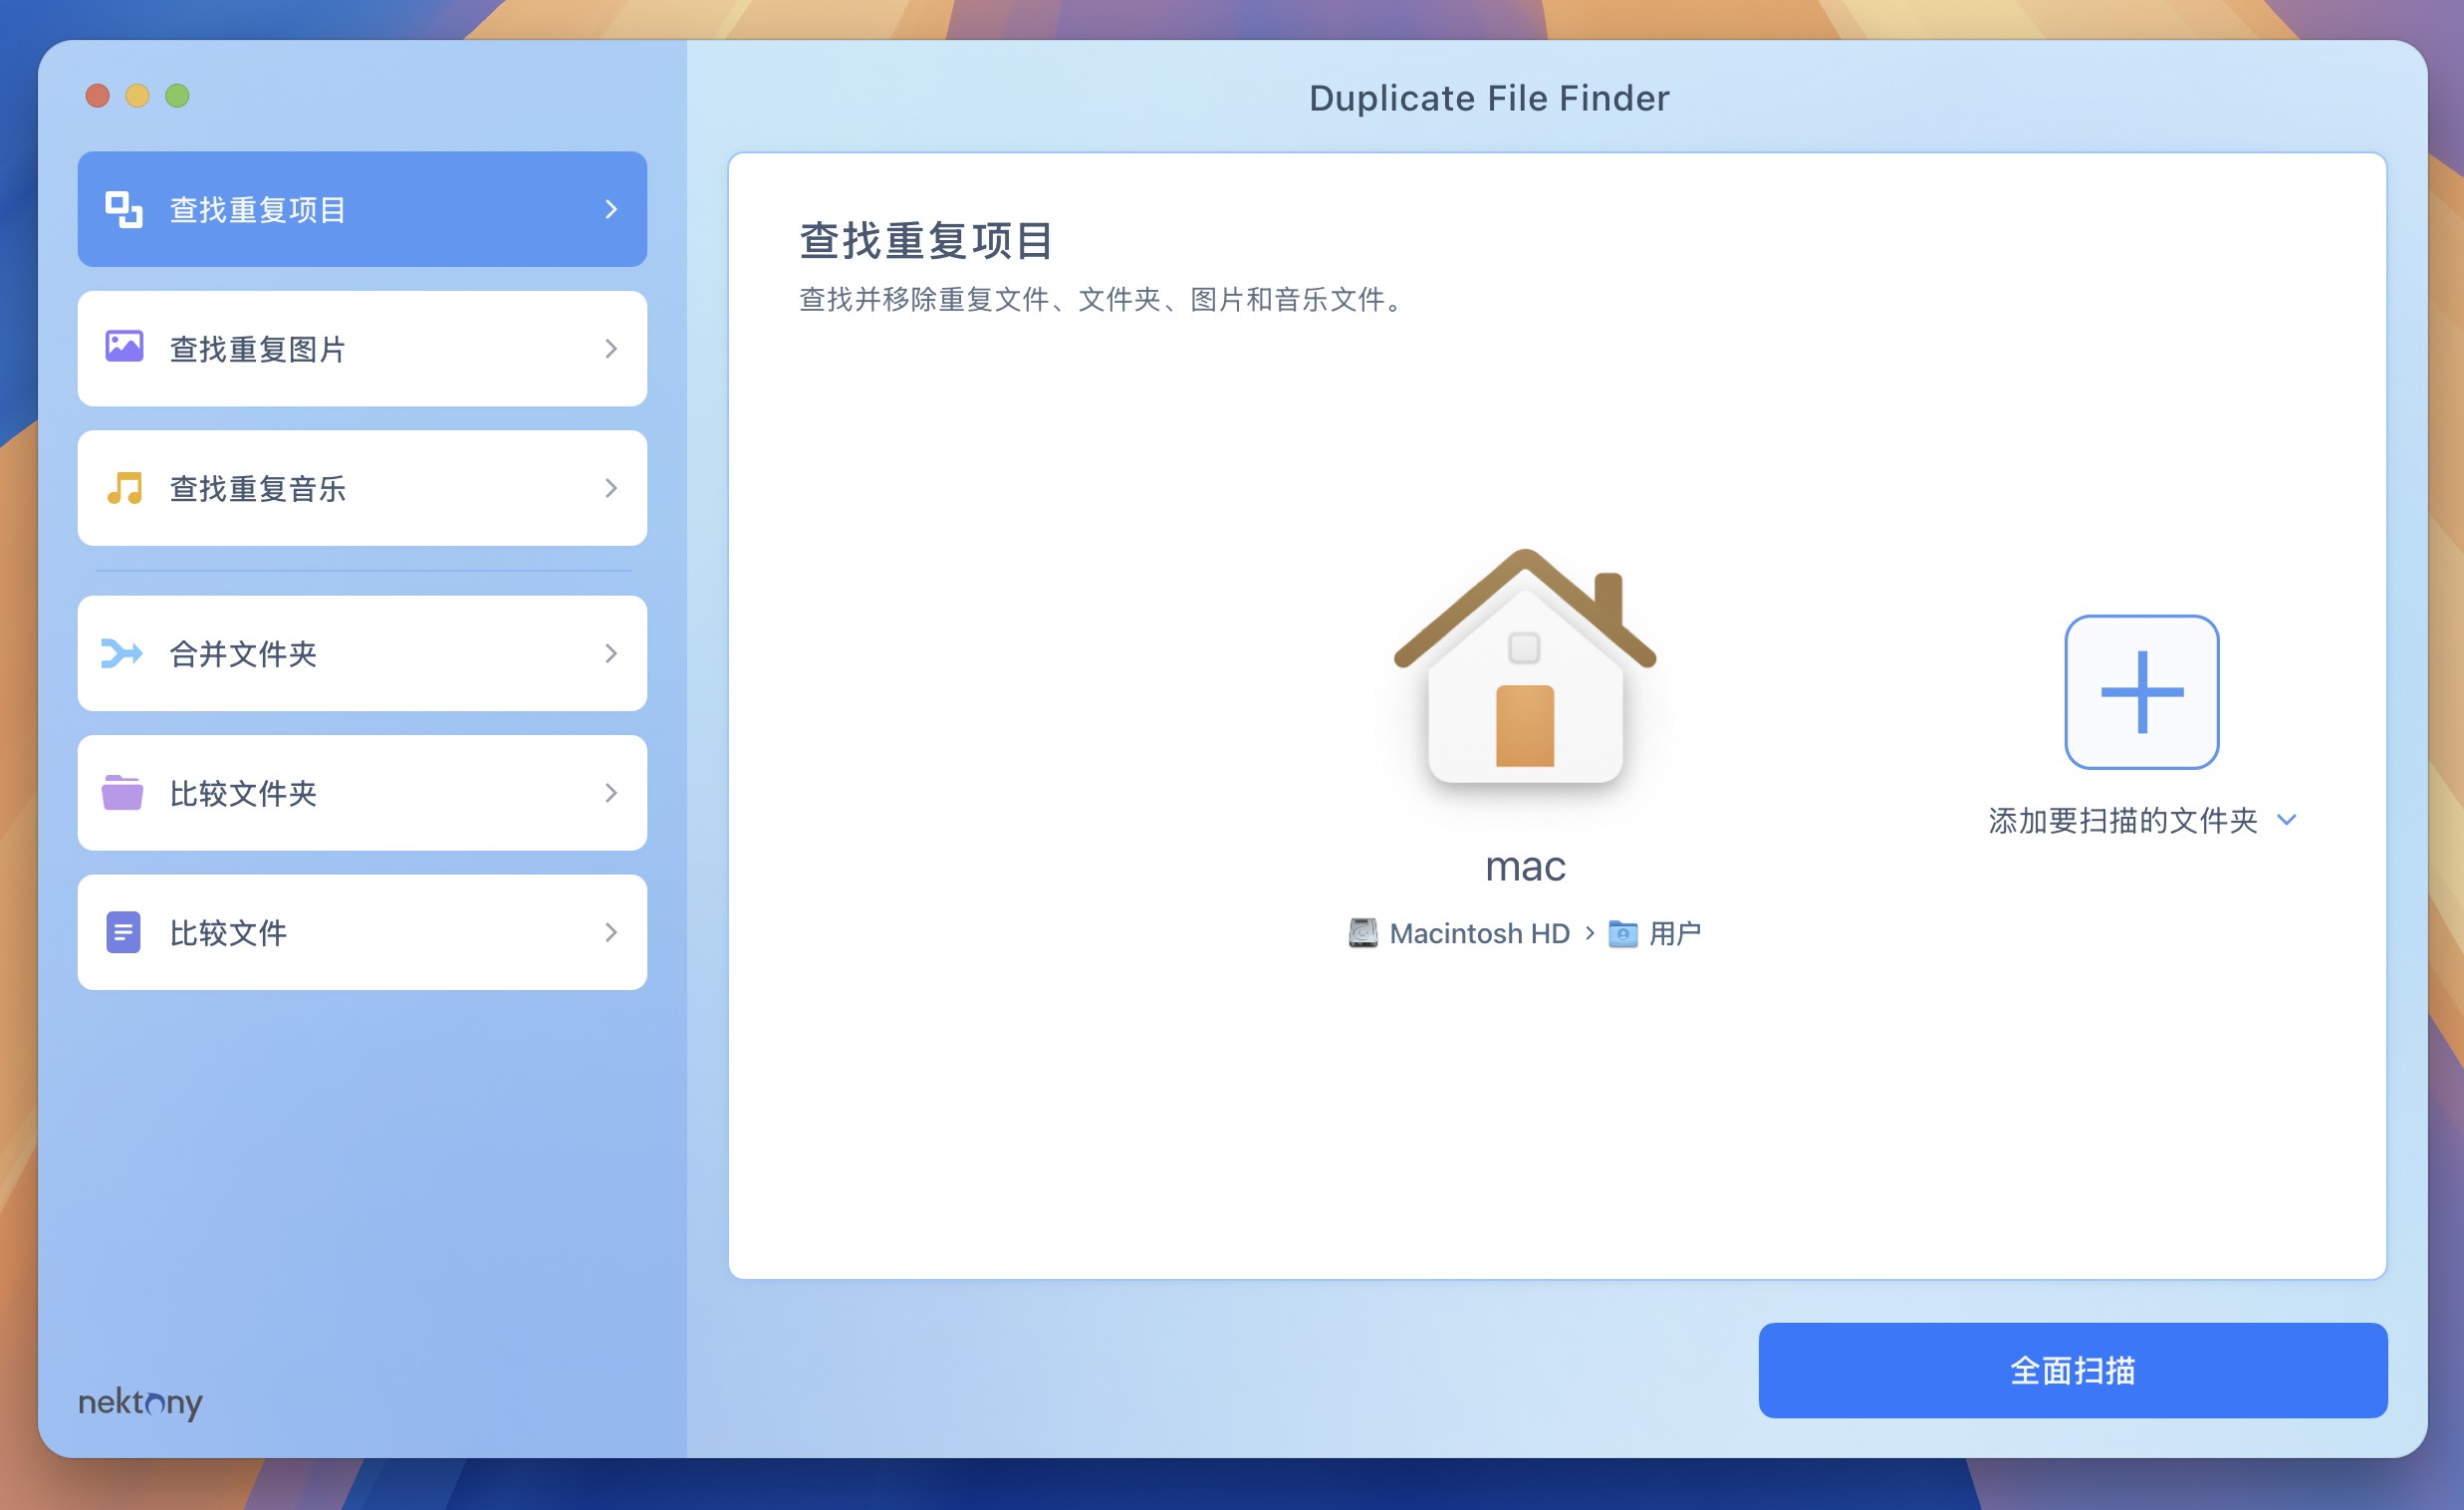2464x1510 pixels.
Task: Expand 查找重复项目 with its chevron
Action: [611, 209]
